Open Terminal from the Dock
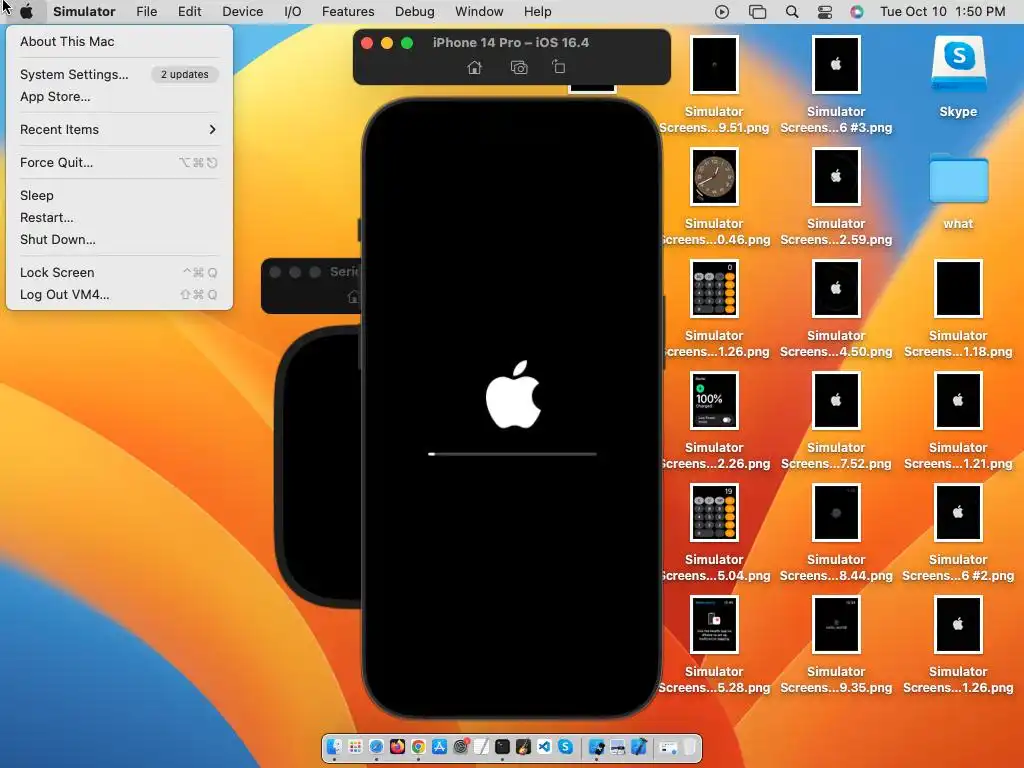Image resolution: width=1024 pixels, height=768 pixels. click(502, 746)
